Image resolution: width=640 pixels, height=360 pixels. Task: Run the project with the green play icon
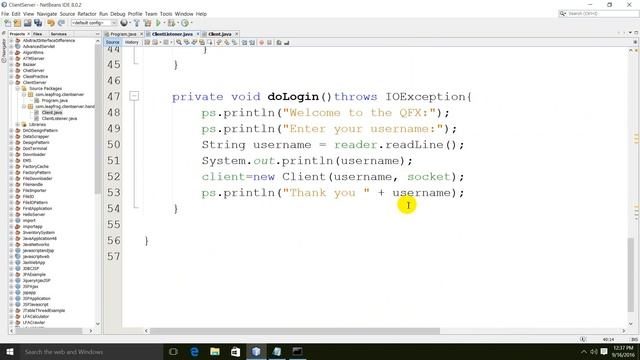(158, 23)
